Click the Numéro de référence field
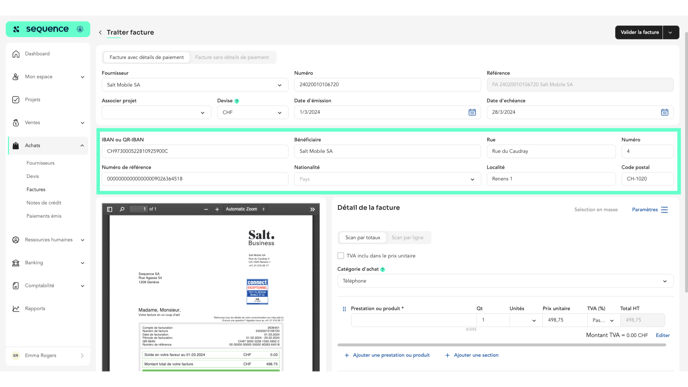This screenshot has width=688, height=387. tap(195, 179)
